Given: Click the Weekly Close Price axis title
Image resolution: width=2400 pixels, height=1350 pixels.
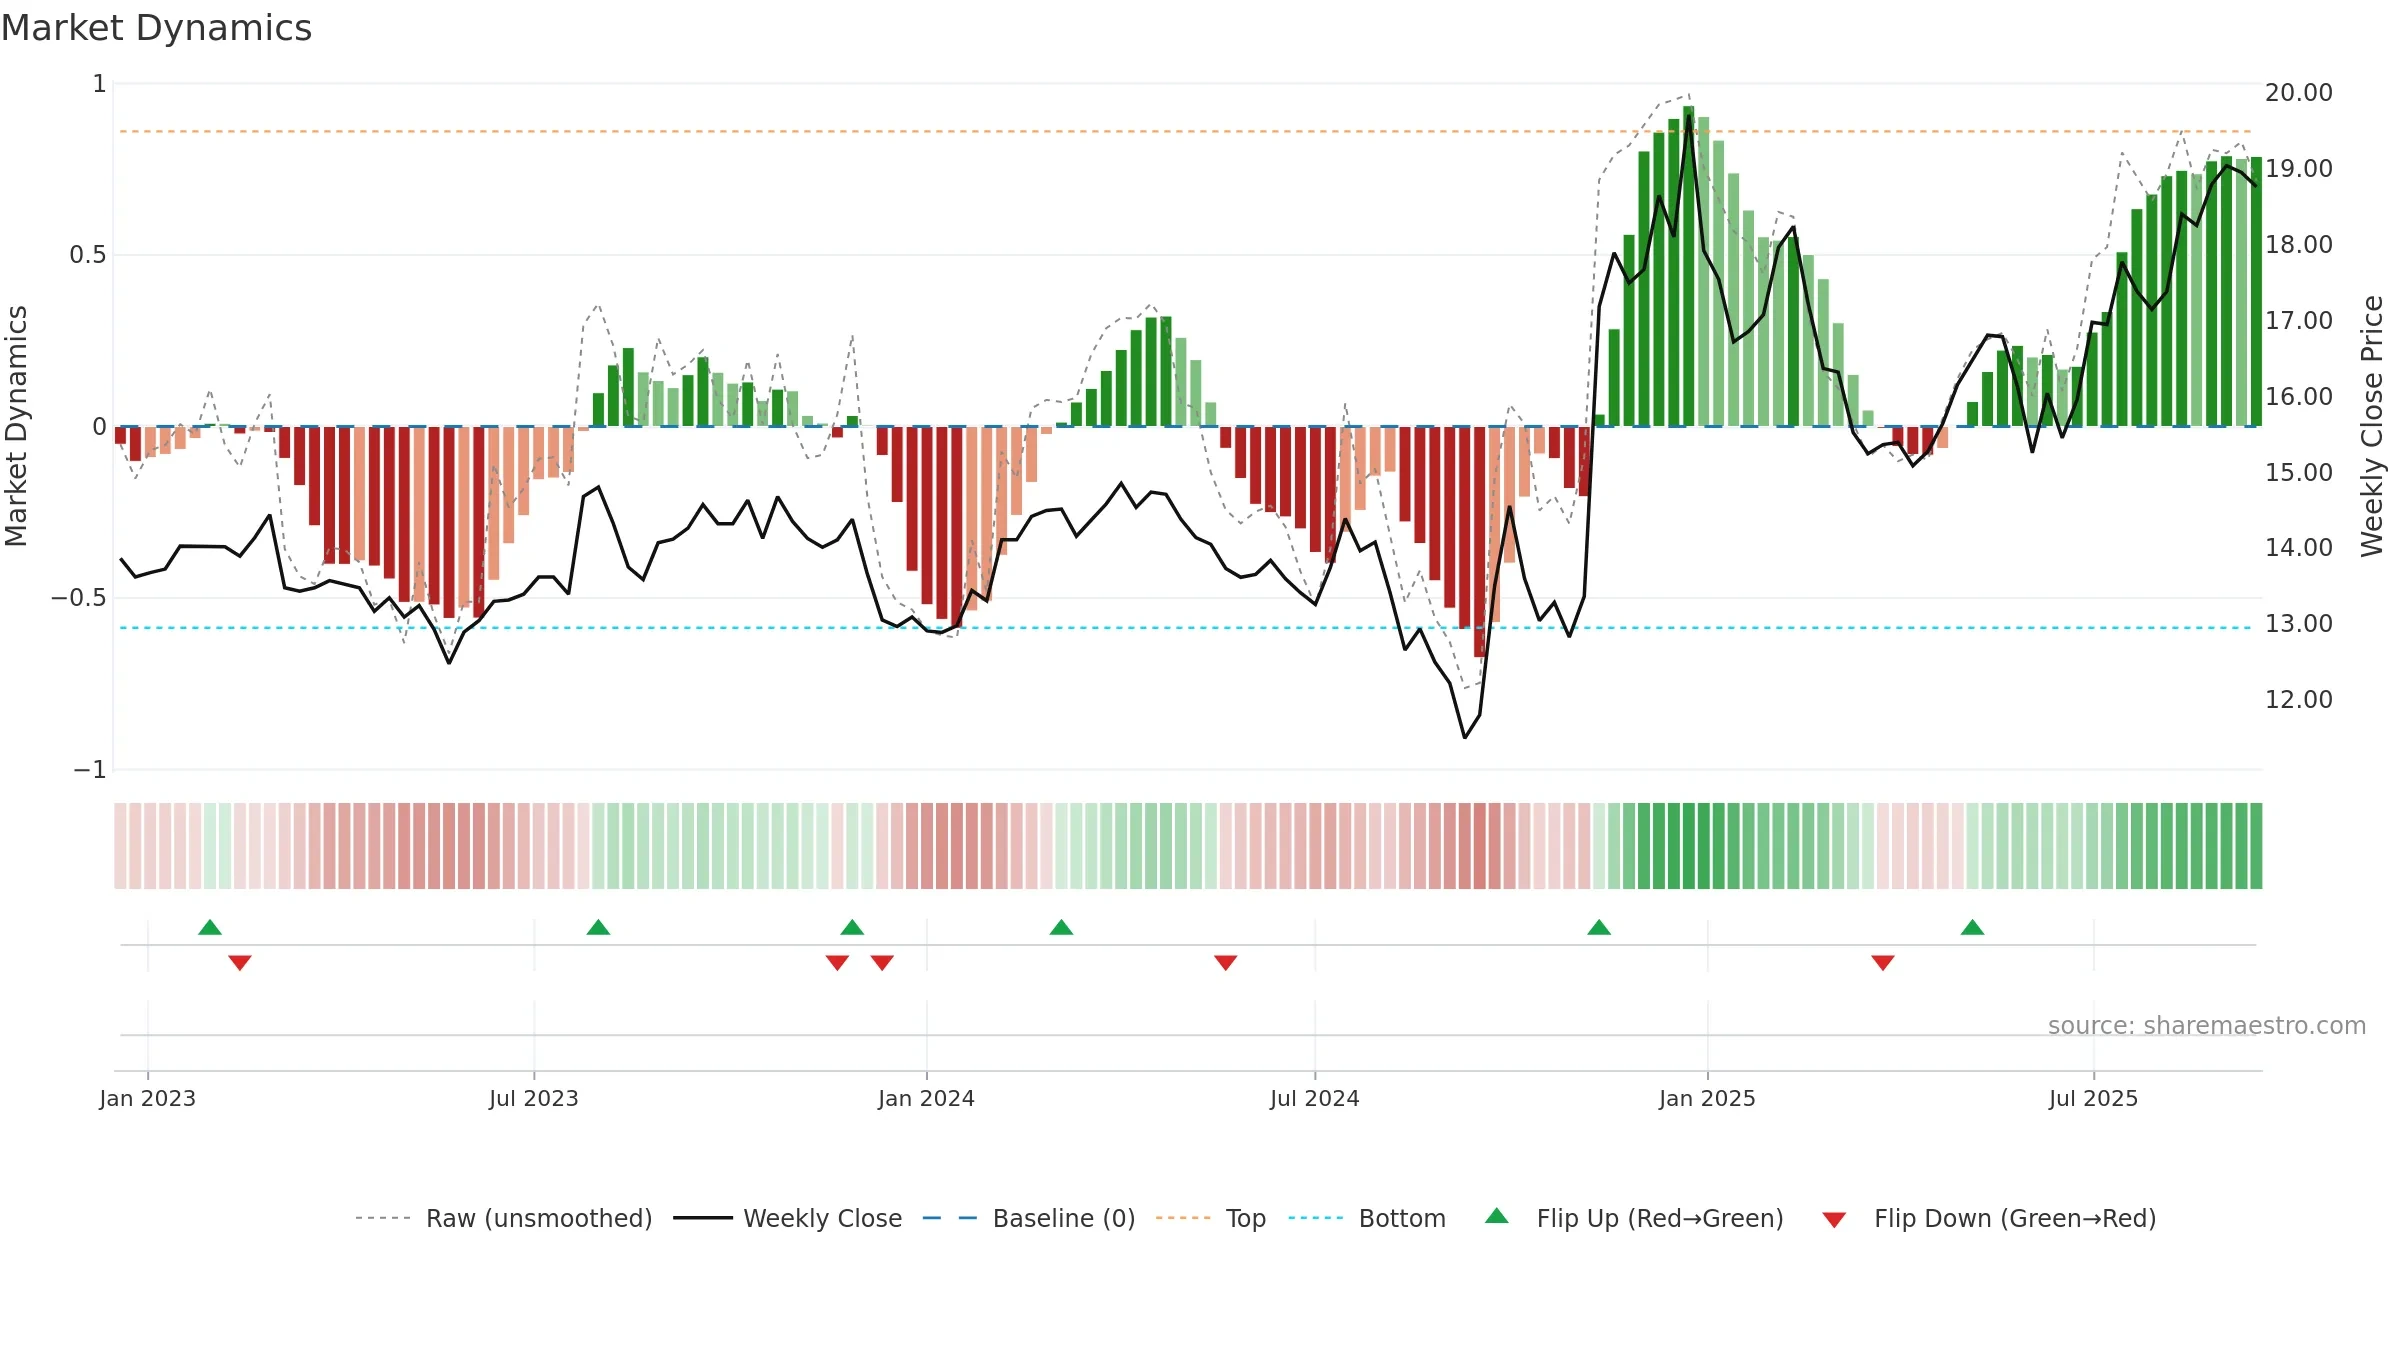Looking at the screenshot, I should [x=2372, y=426].
